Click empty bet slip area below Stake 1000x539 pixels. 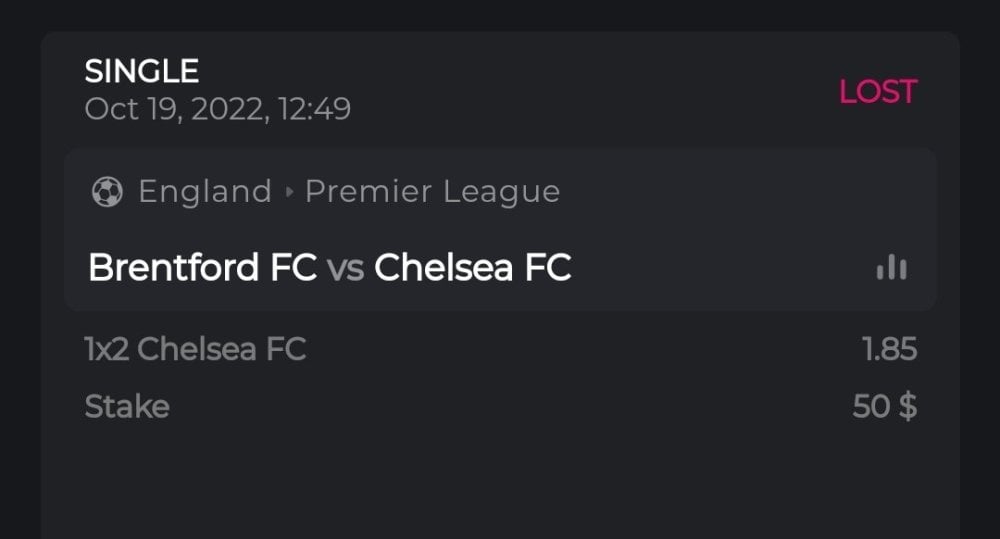[500, 480]
